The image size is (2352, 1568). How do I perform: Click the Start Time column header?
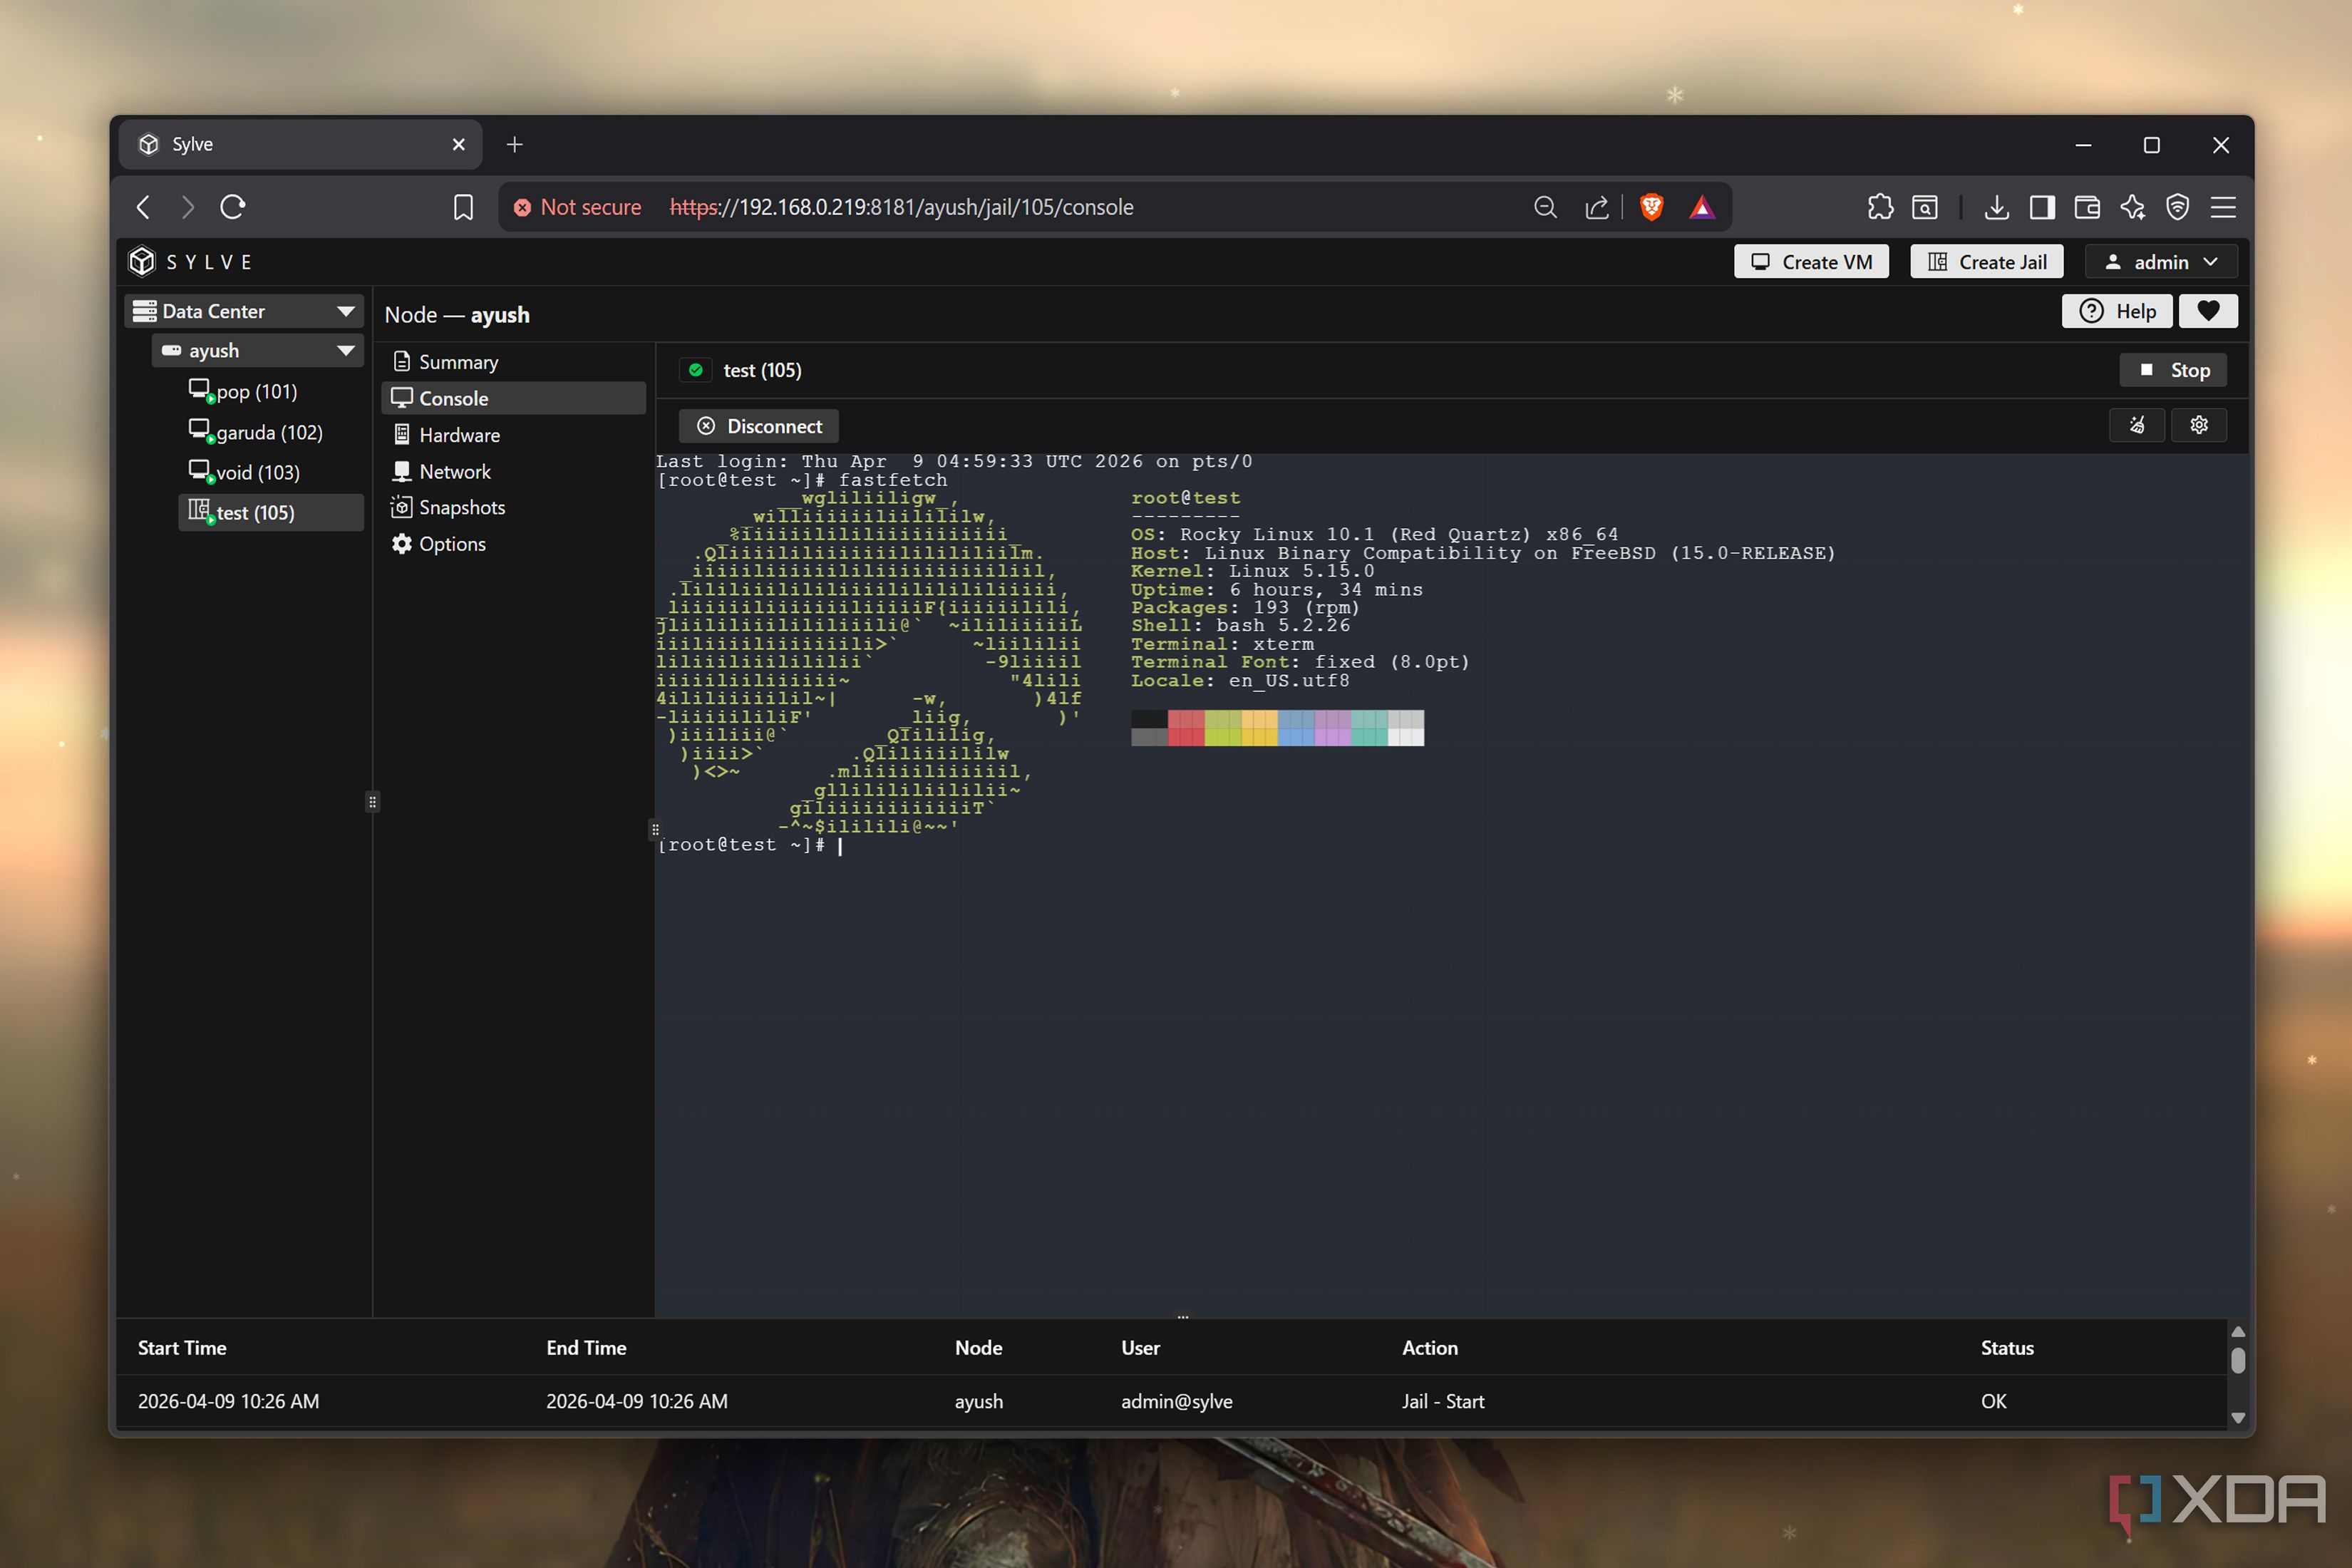[x=182, y=1348]
